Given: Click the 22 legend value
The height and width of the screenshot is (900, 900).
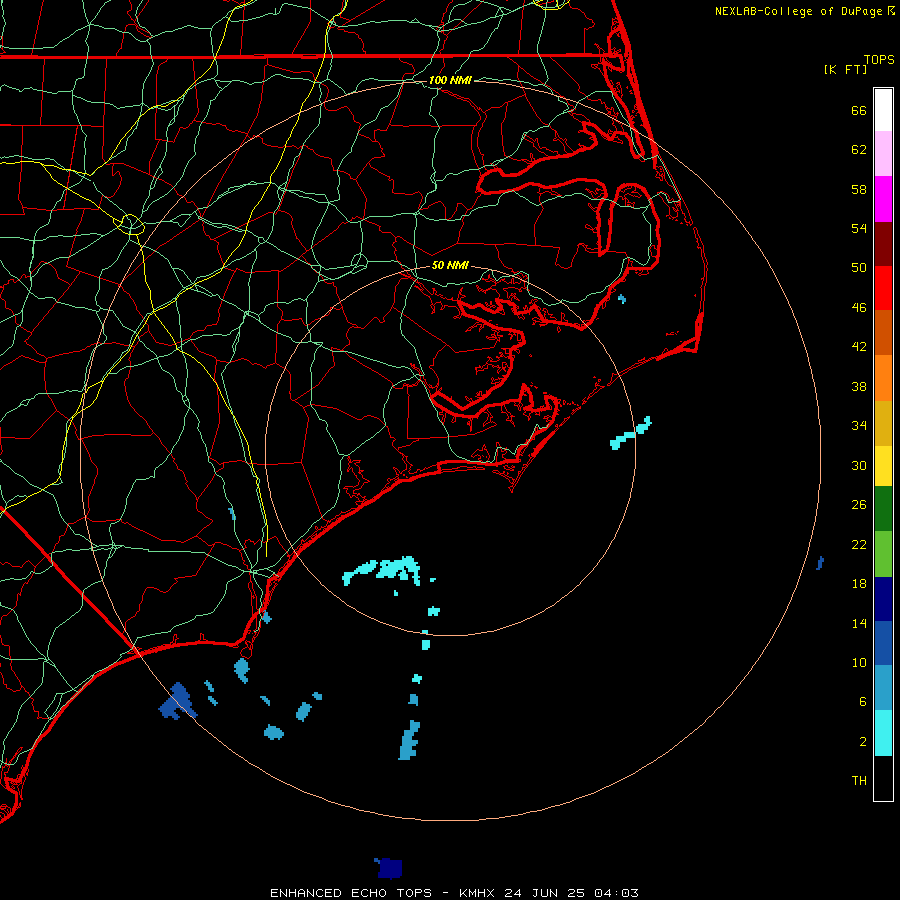Looking at the screenshot, I should [x=859, y=544].
